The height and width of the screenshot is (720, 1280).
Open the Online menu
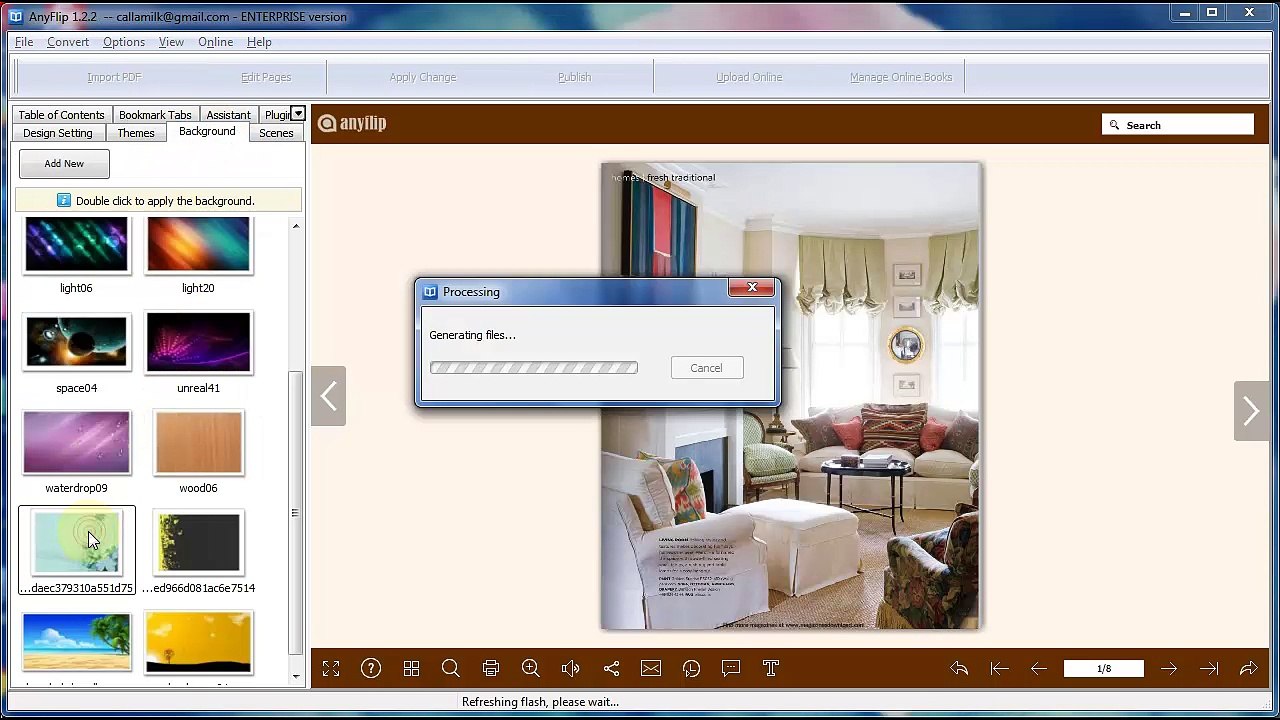click(215, 42)
